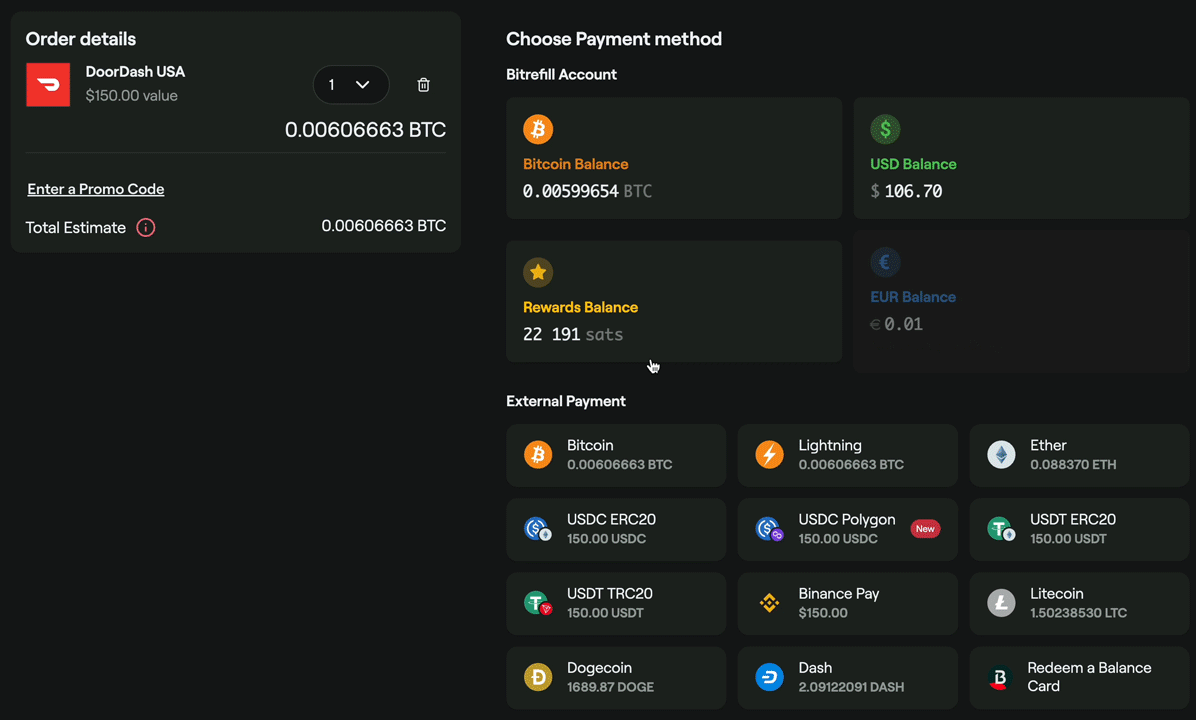1196x720 pixels.
Task: Click the Ether diamond icon
Action: tap(1001, 455)
